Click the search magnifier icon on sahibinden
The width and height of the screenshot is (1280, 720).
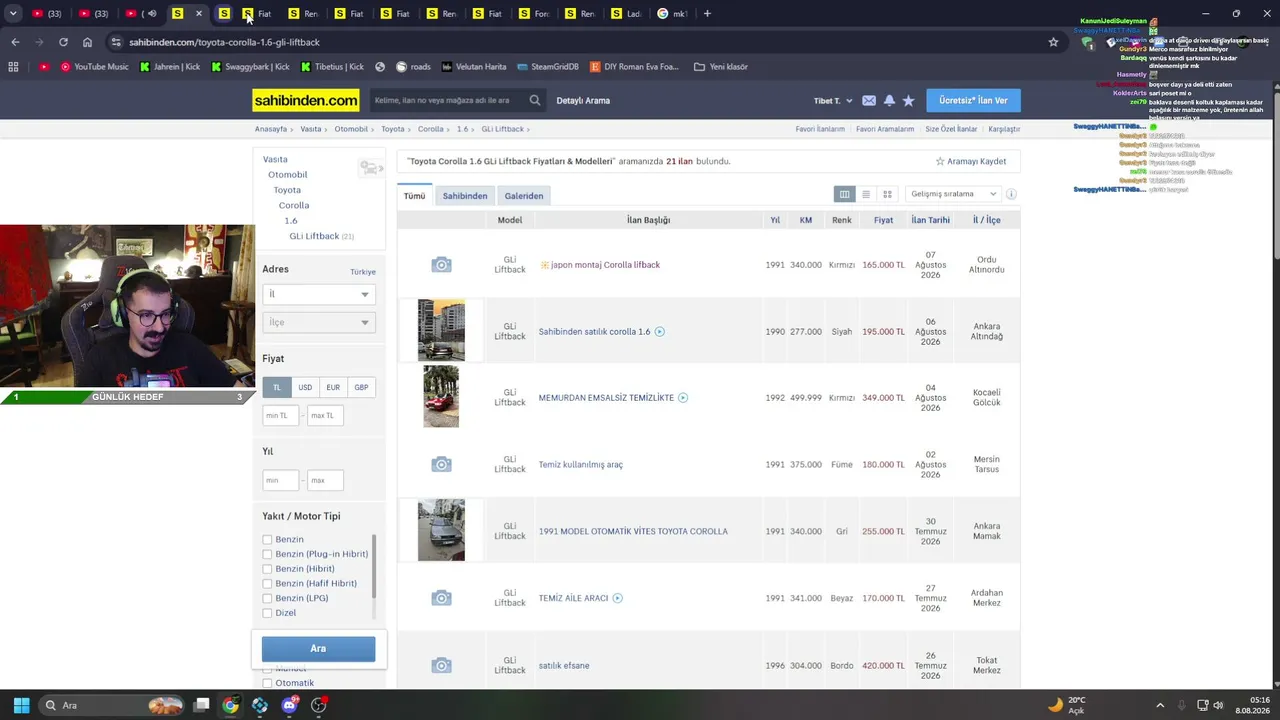coord(535,100)
